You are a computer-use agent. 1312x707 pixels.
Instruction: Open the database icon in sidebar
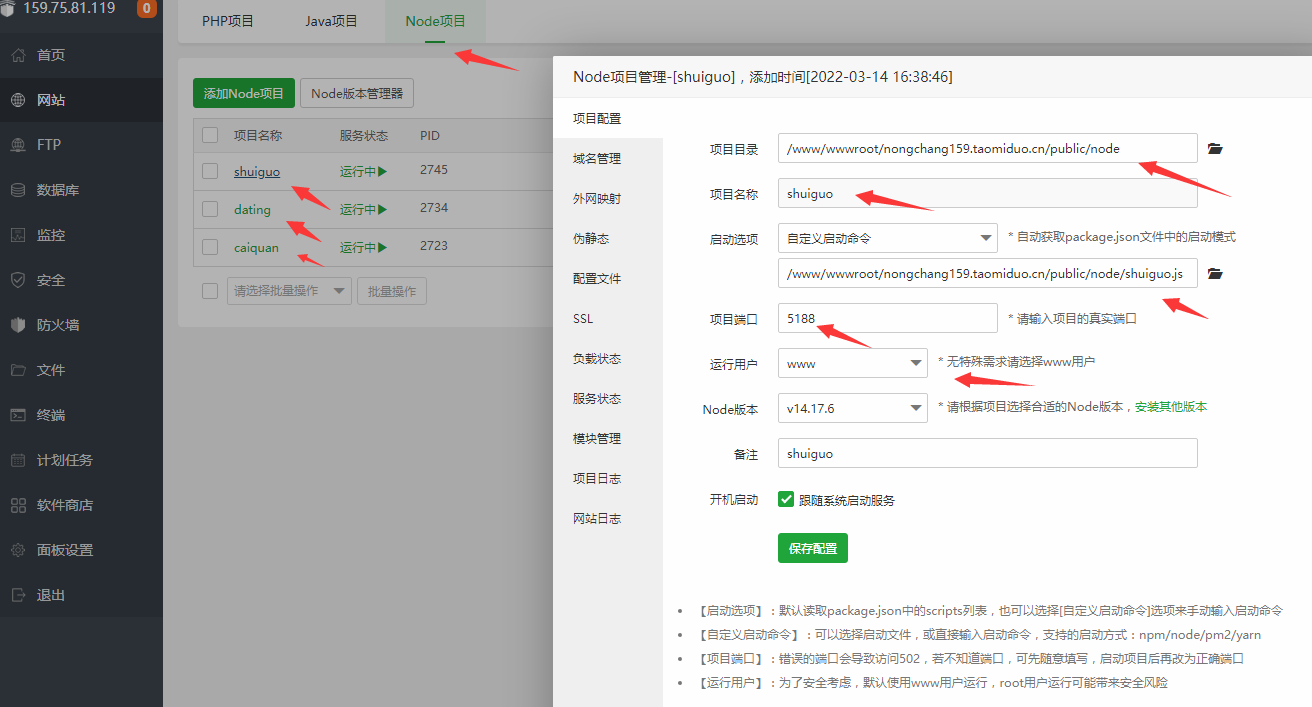coord(18,190)
